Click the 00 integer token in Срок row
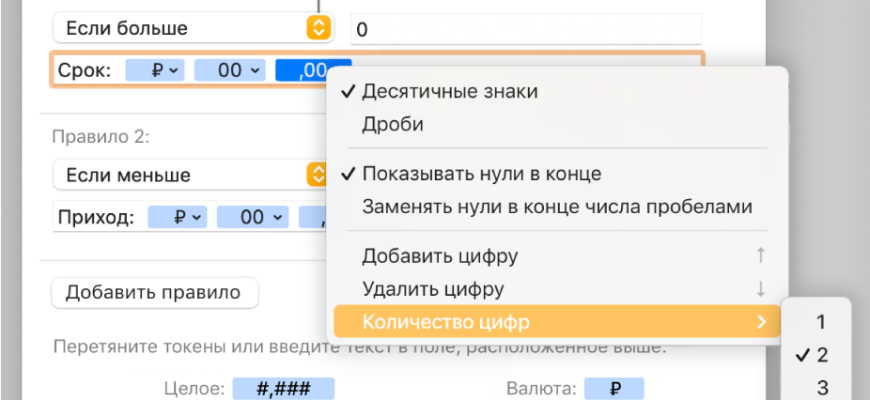 pyautogui.click(x=230, y=71)
